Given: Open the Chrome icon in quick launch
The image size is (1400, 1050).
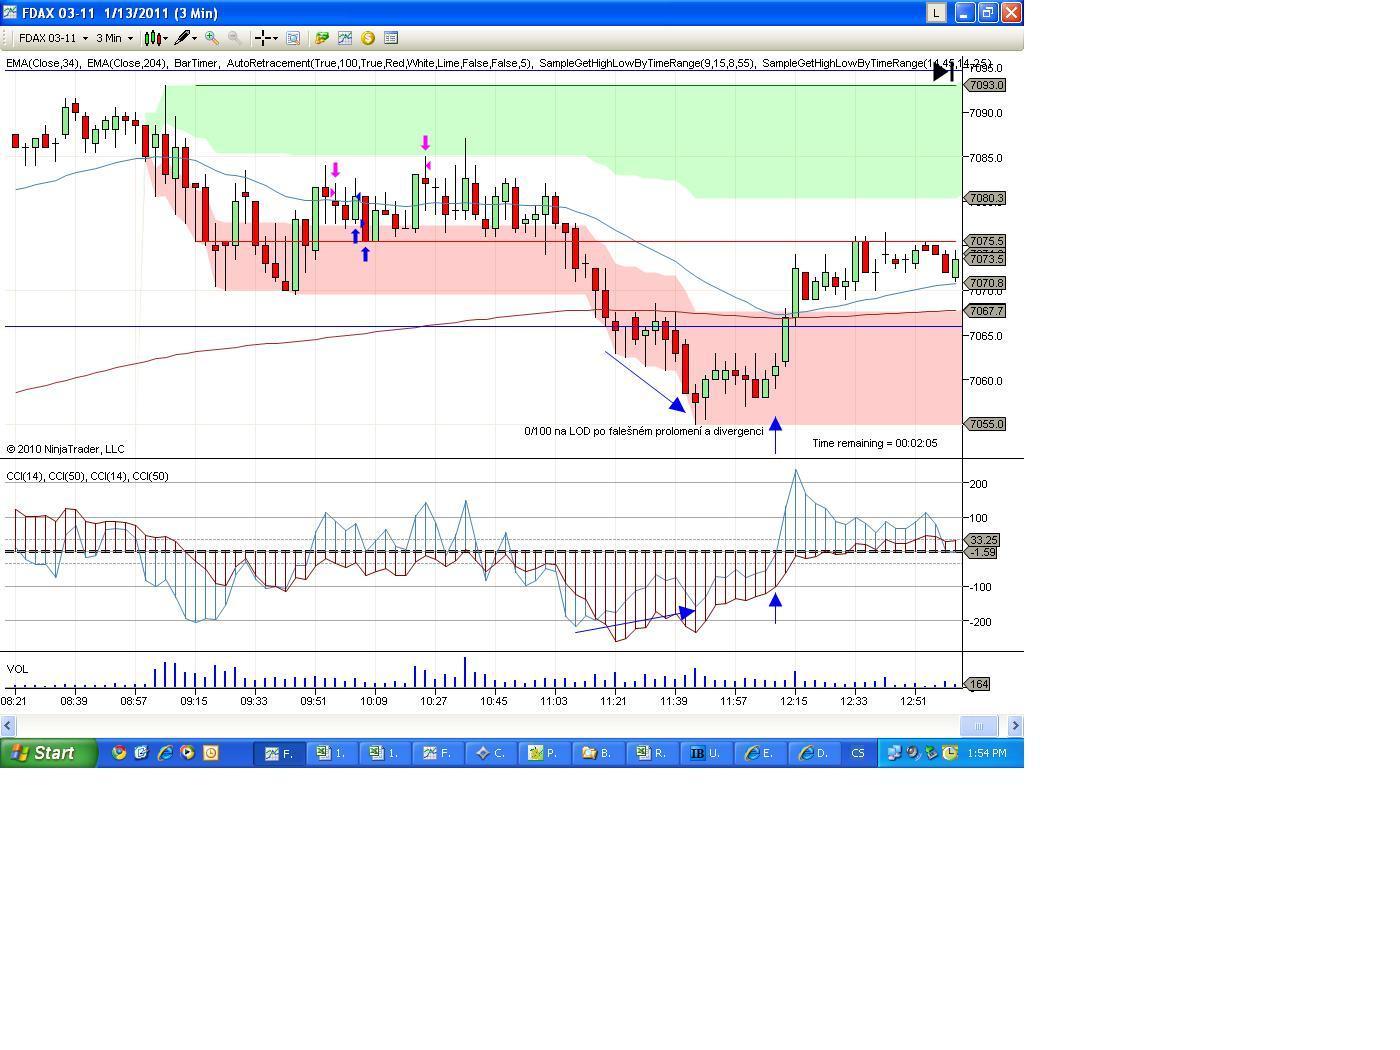Looking at the screenshot, I should (119, 753).
